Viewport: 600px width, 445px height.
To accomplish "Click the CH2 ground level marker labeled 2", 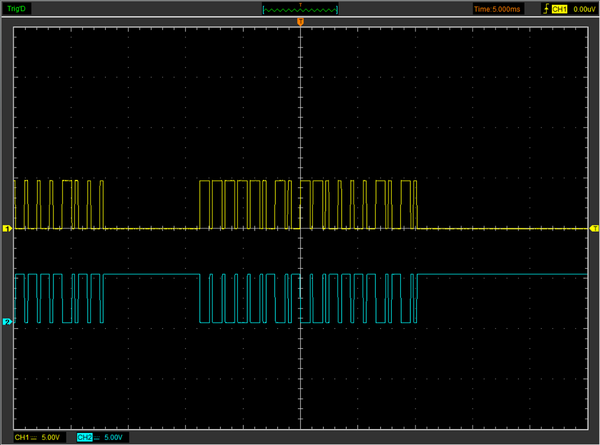I will click(x=7, y=322).
